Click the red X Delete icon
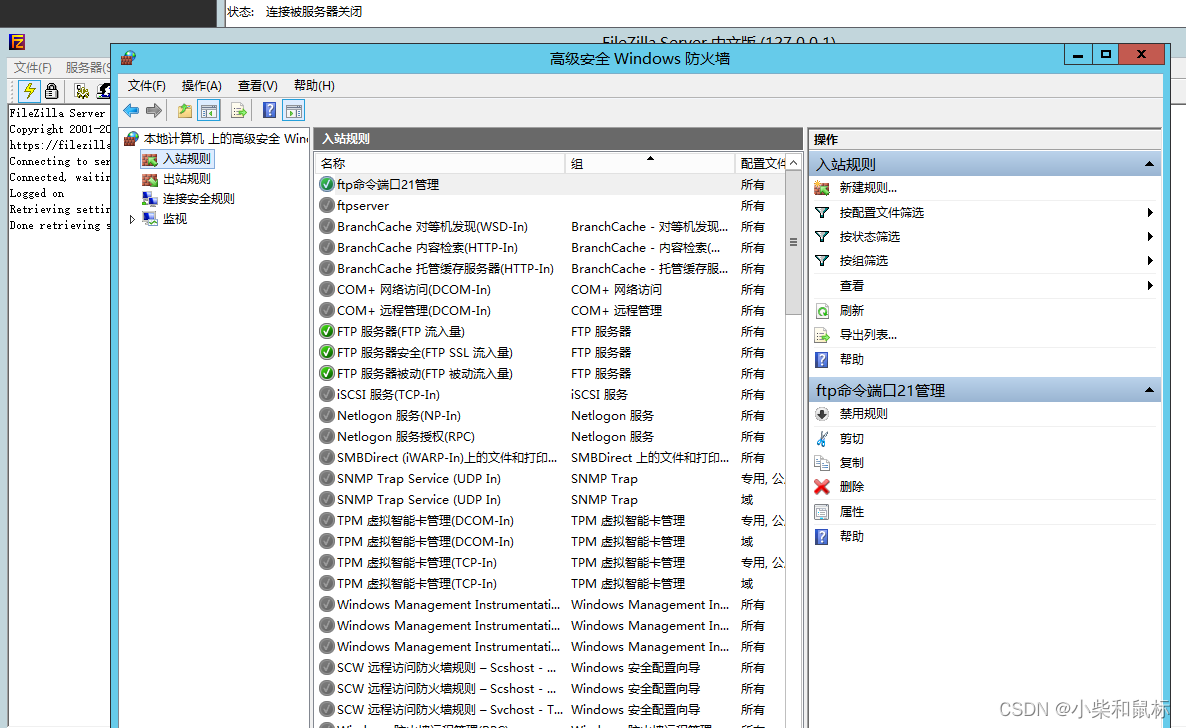Screen dimensions: 1186x728 coord(822,487)
